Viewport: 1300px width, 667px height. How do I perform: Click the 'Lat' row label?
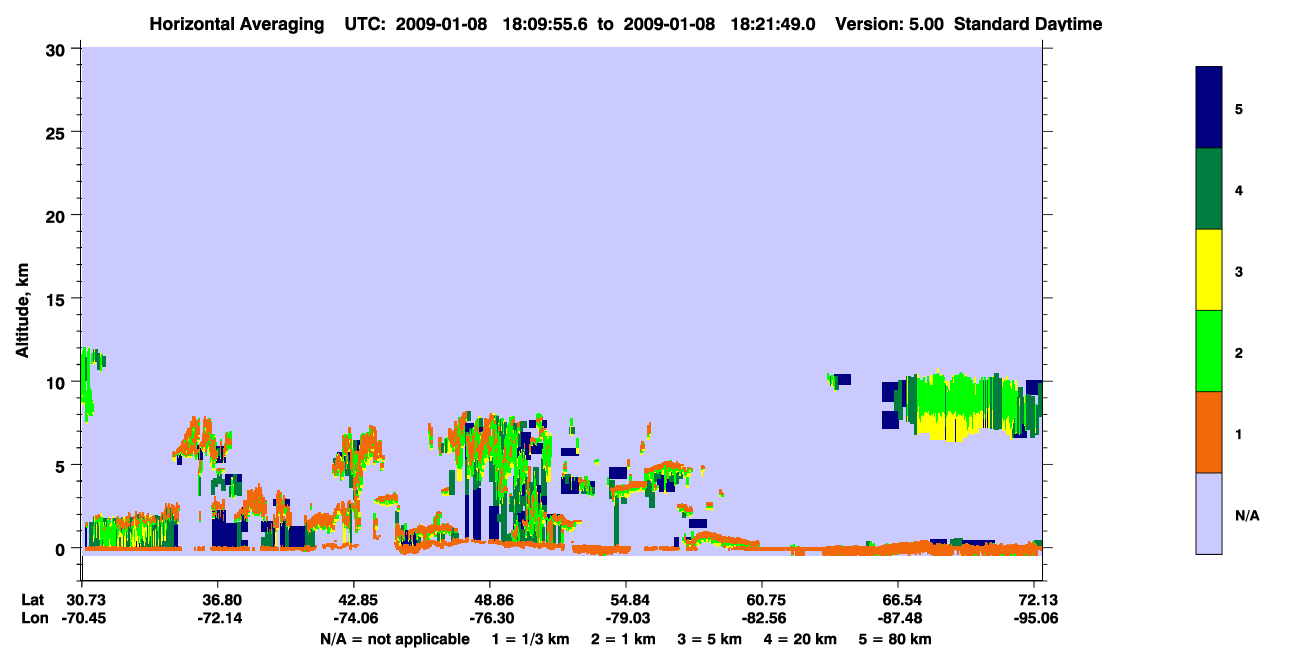tap(32, 599)
